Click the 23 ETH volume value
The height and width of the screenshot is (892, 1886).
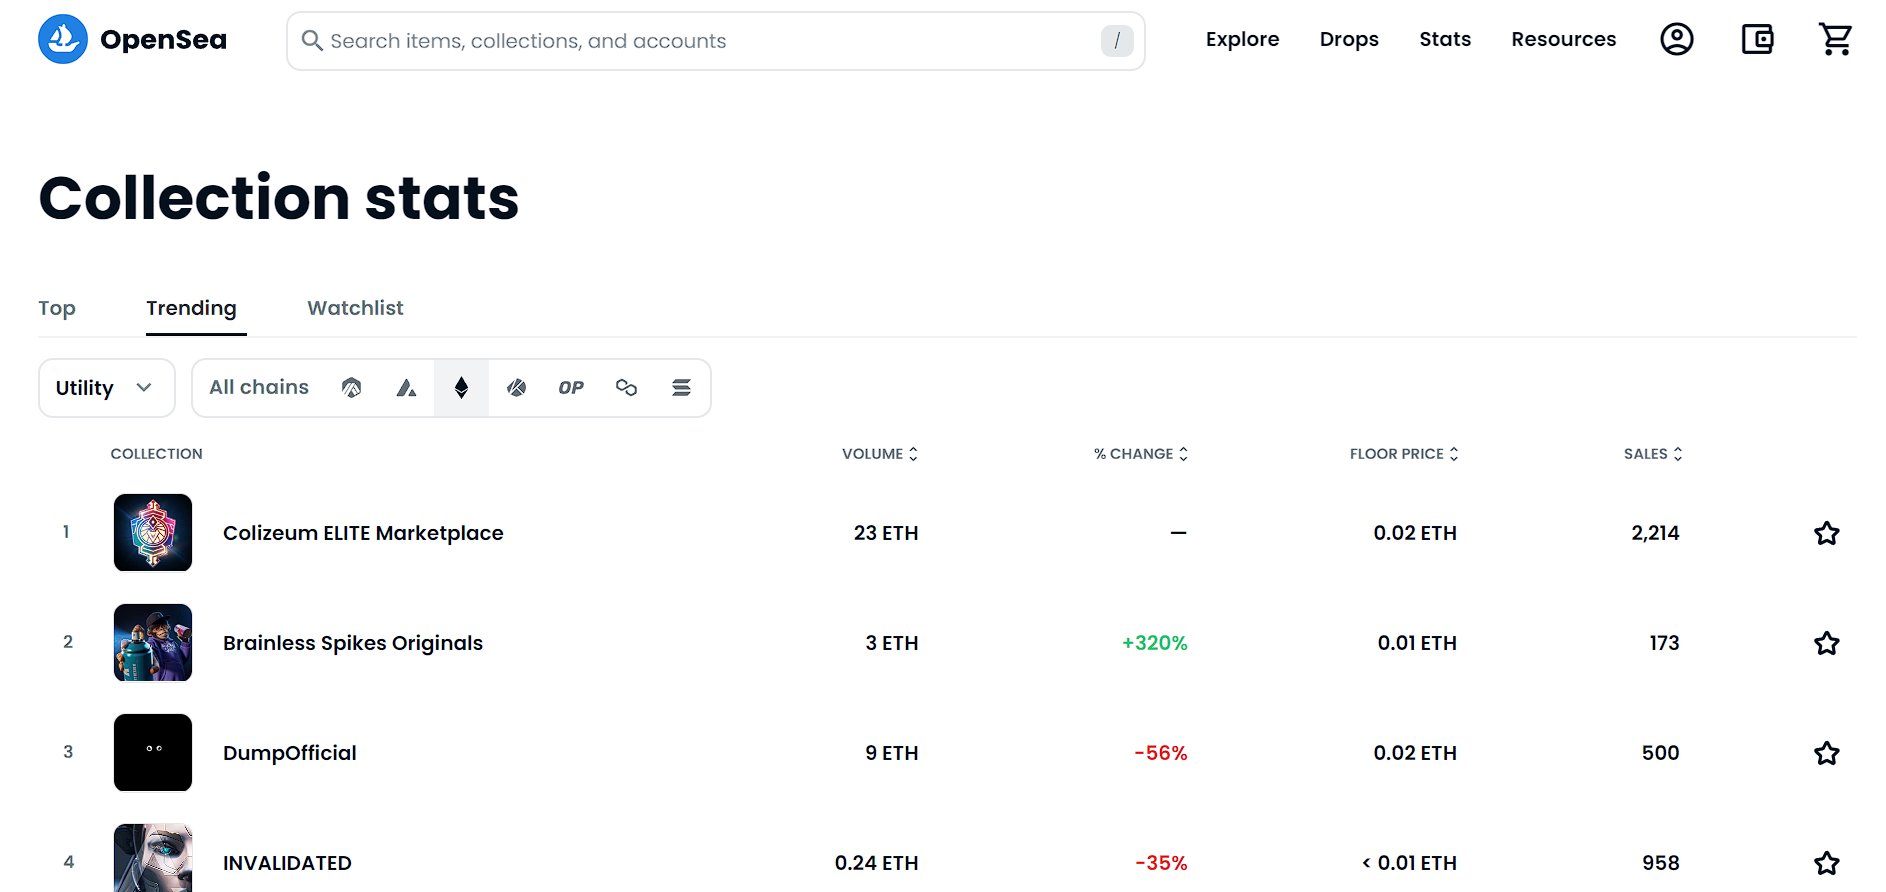886,533
